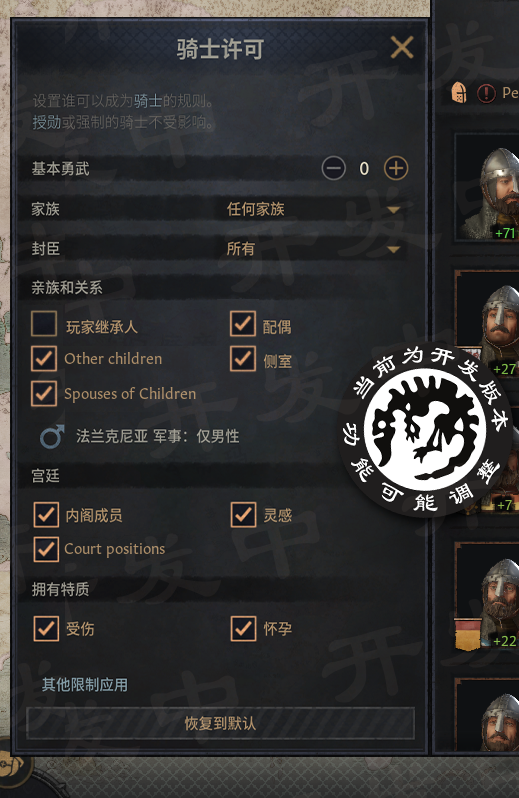This screenshot has width=519, height=798.
Task: Click the 家族 dropdown arrow
Action: 393,210
